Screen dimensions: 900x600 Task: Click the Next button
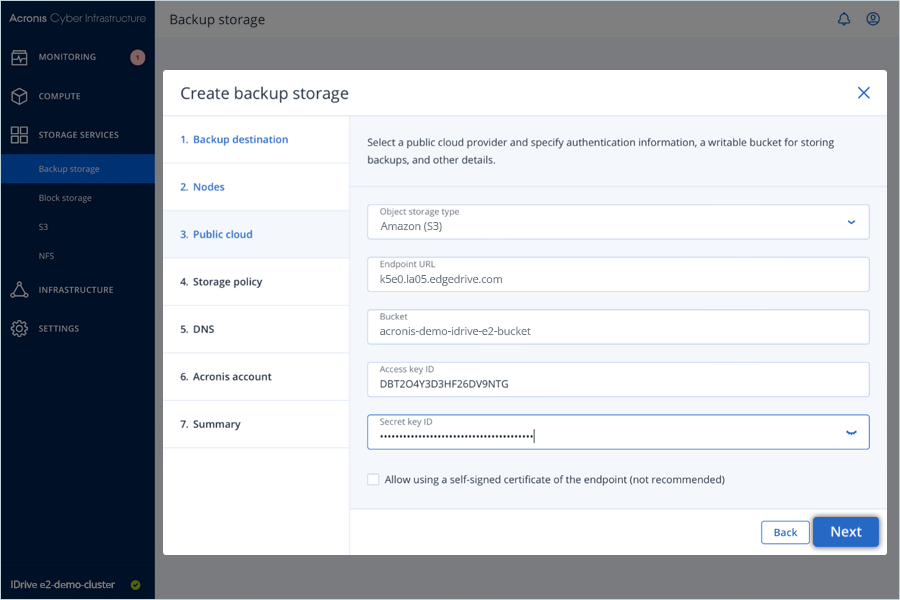coord(845,532)
